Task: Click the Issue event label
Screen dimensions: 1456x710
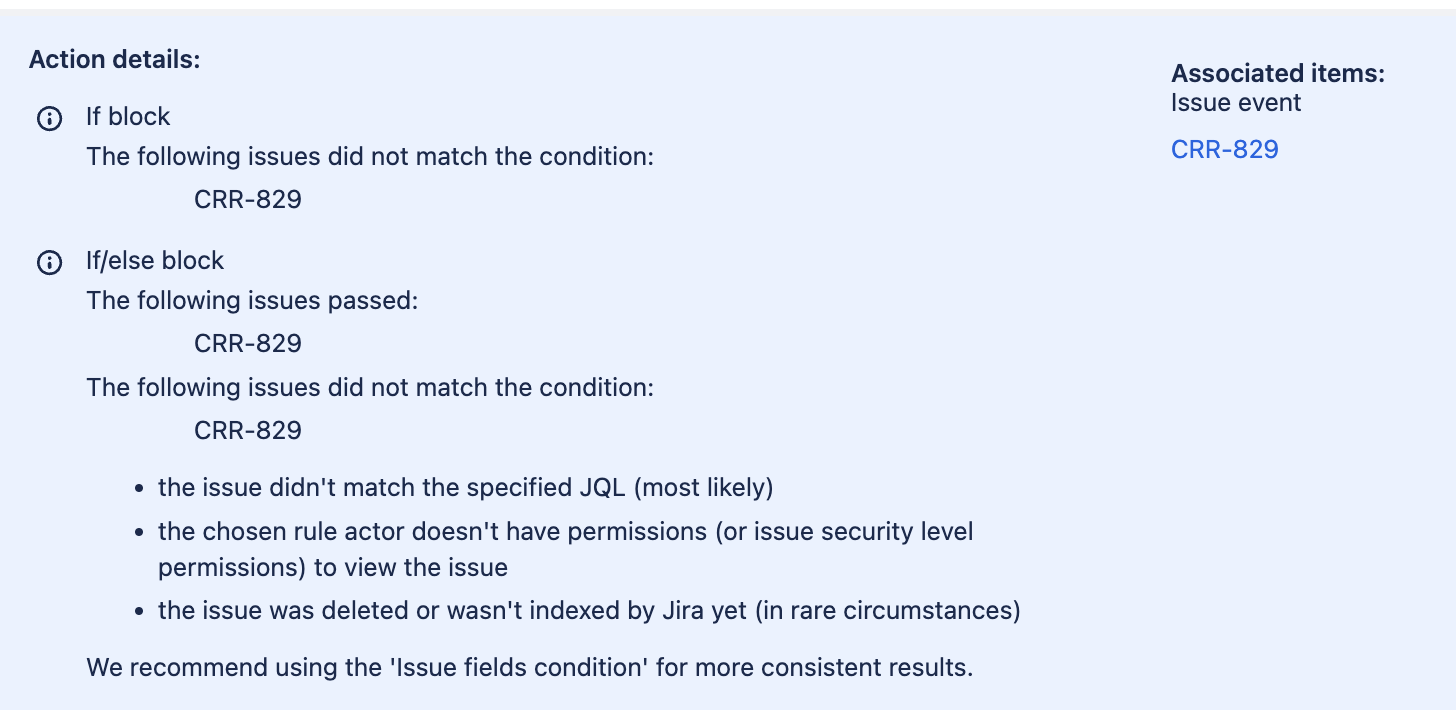Action: (1235, 102)
